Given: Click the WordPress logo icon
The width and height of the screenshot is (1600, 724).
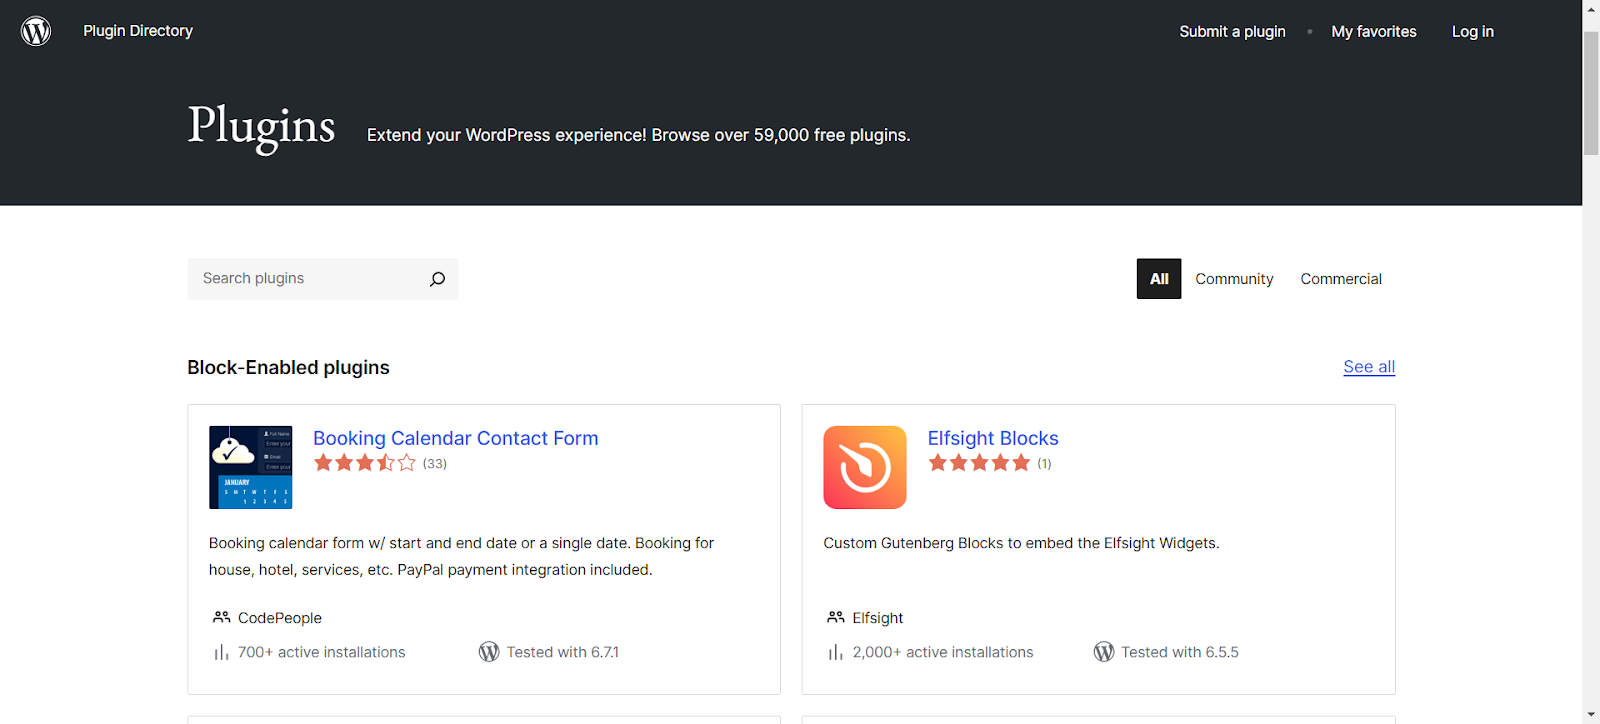Looking at the screenshot, I should coord(36,31).
